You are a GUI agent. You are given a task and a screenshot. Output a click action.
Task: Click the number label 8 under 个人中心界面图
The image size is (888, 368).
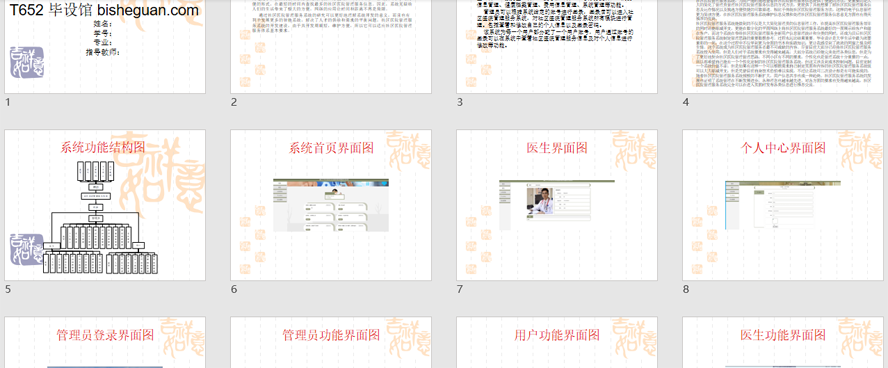(x=686, y=289)
